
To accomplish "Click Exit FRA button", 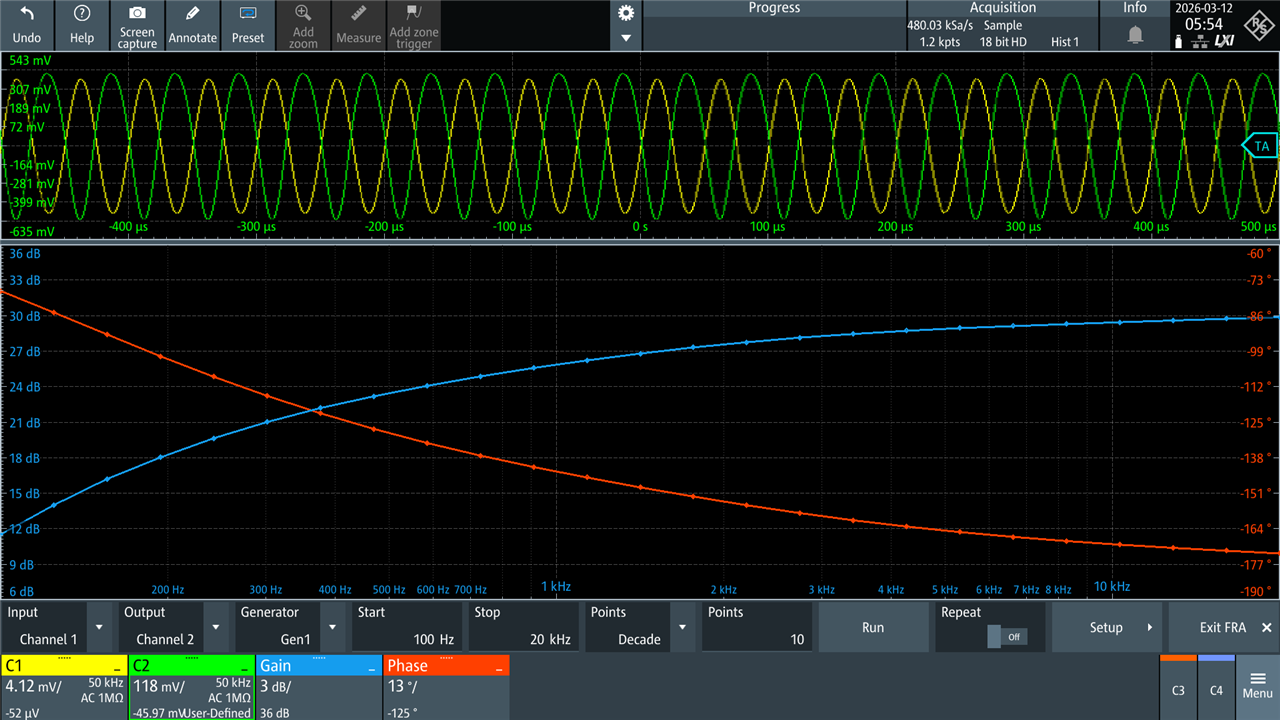I will [x=1224, y=627].
